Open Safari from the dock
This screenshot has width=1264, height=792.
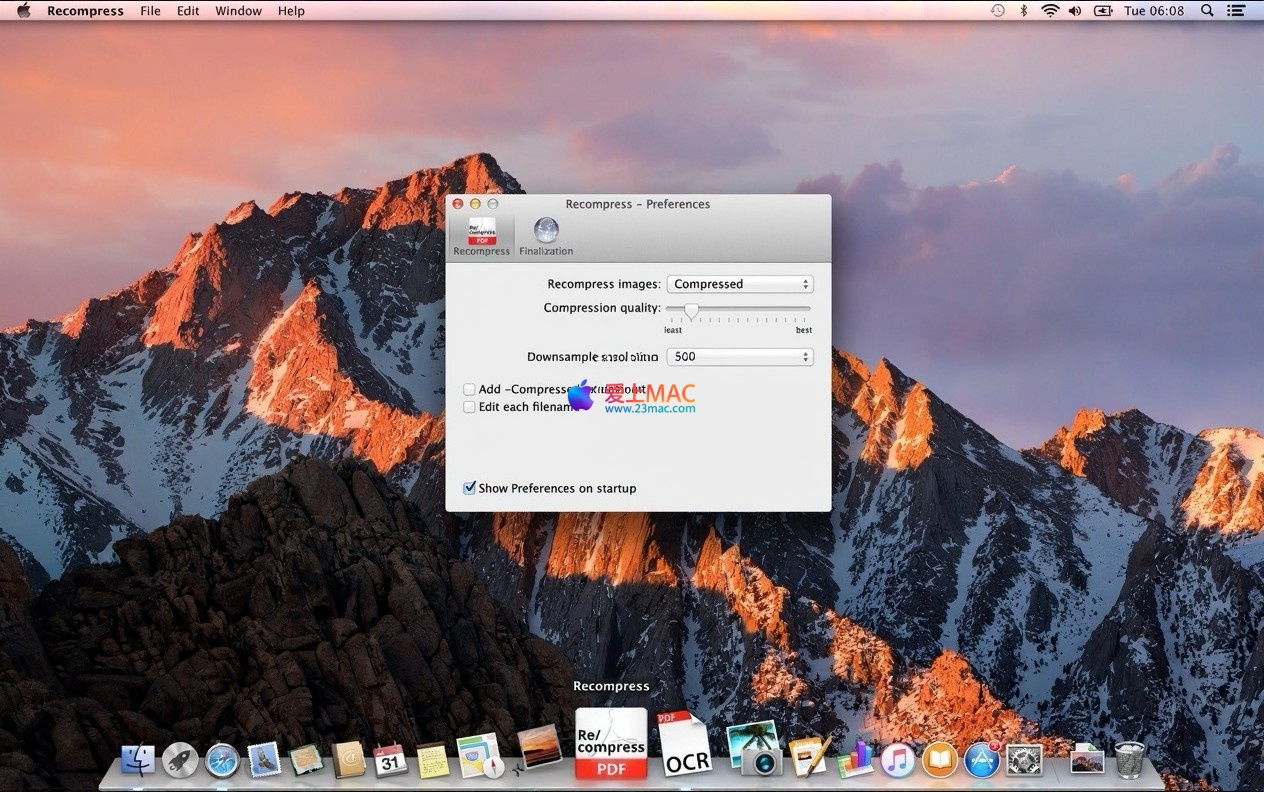click(222, 760)
